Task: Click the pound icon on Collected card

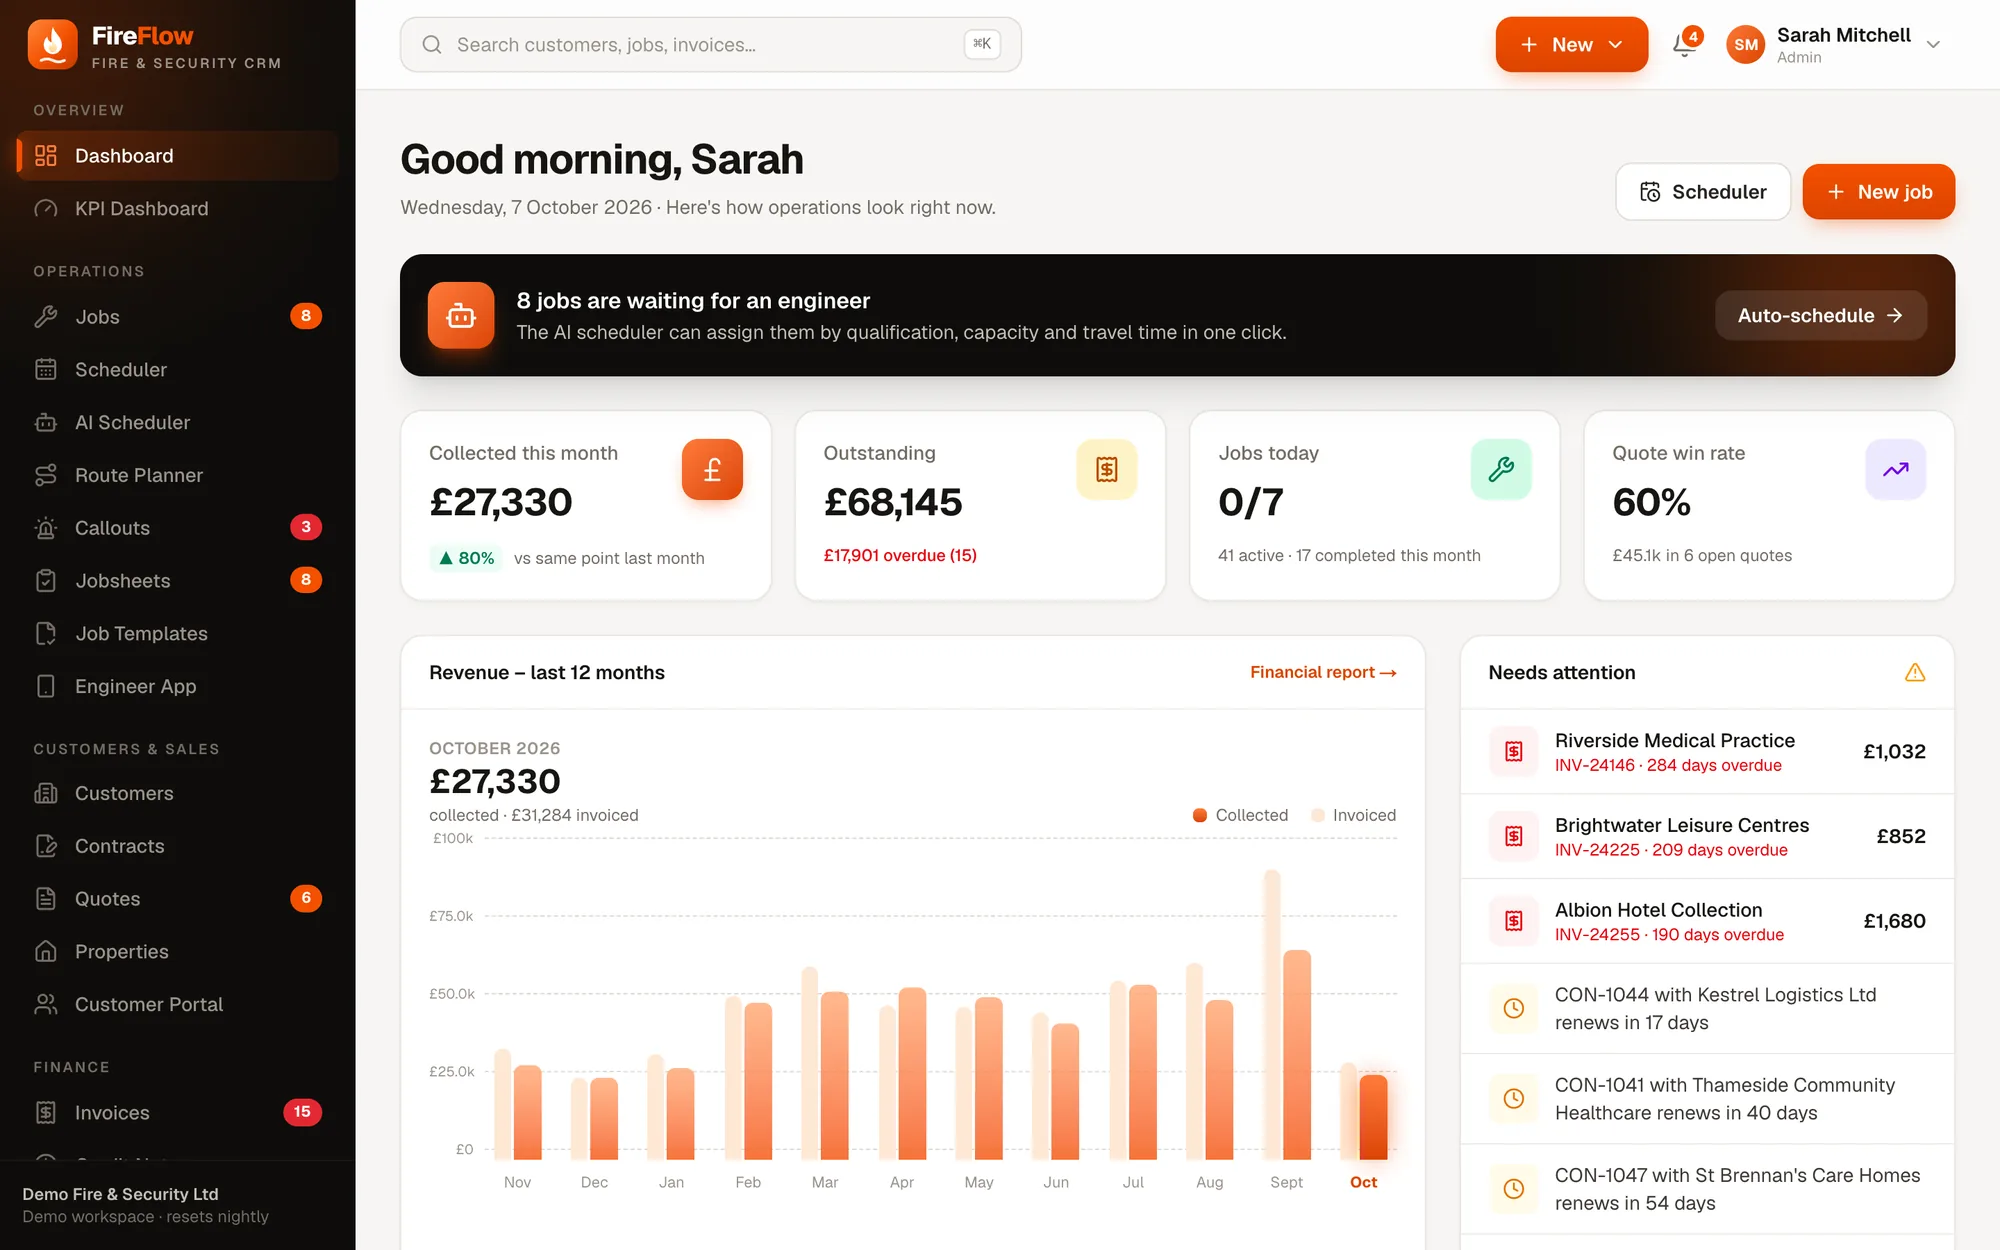Action: coord(712,469)
